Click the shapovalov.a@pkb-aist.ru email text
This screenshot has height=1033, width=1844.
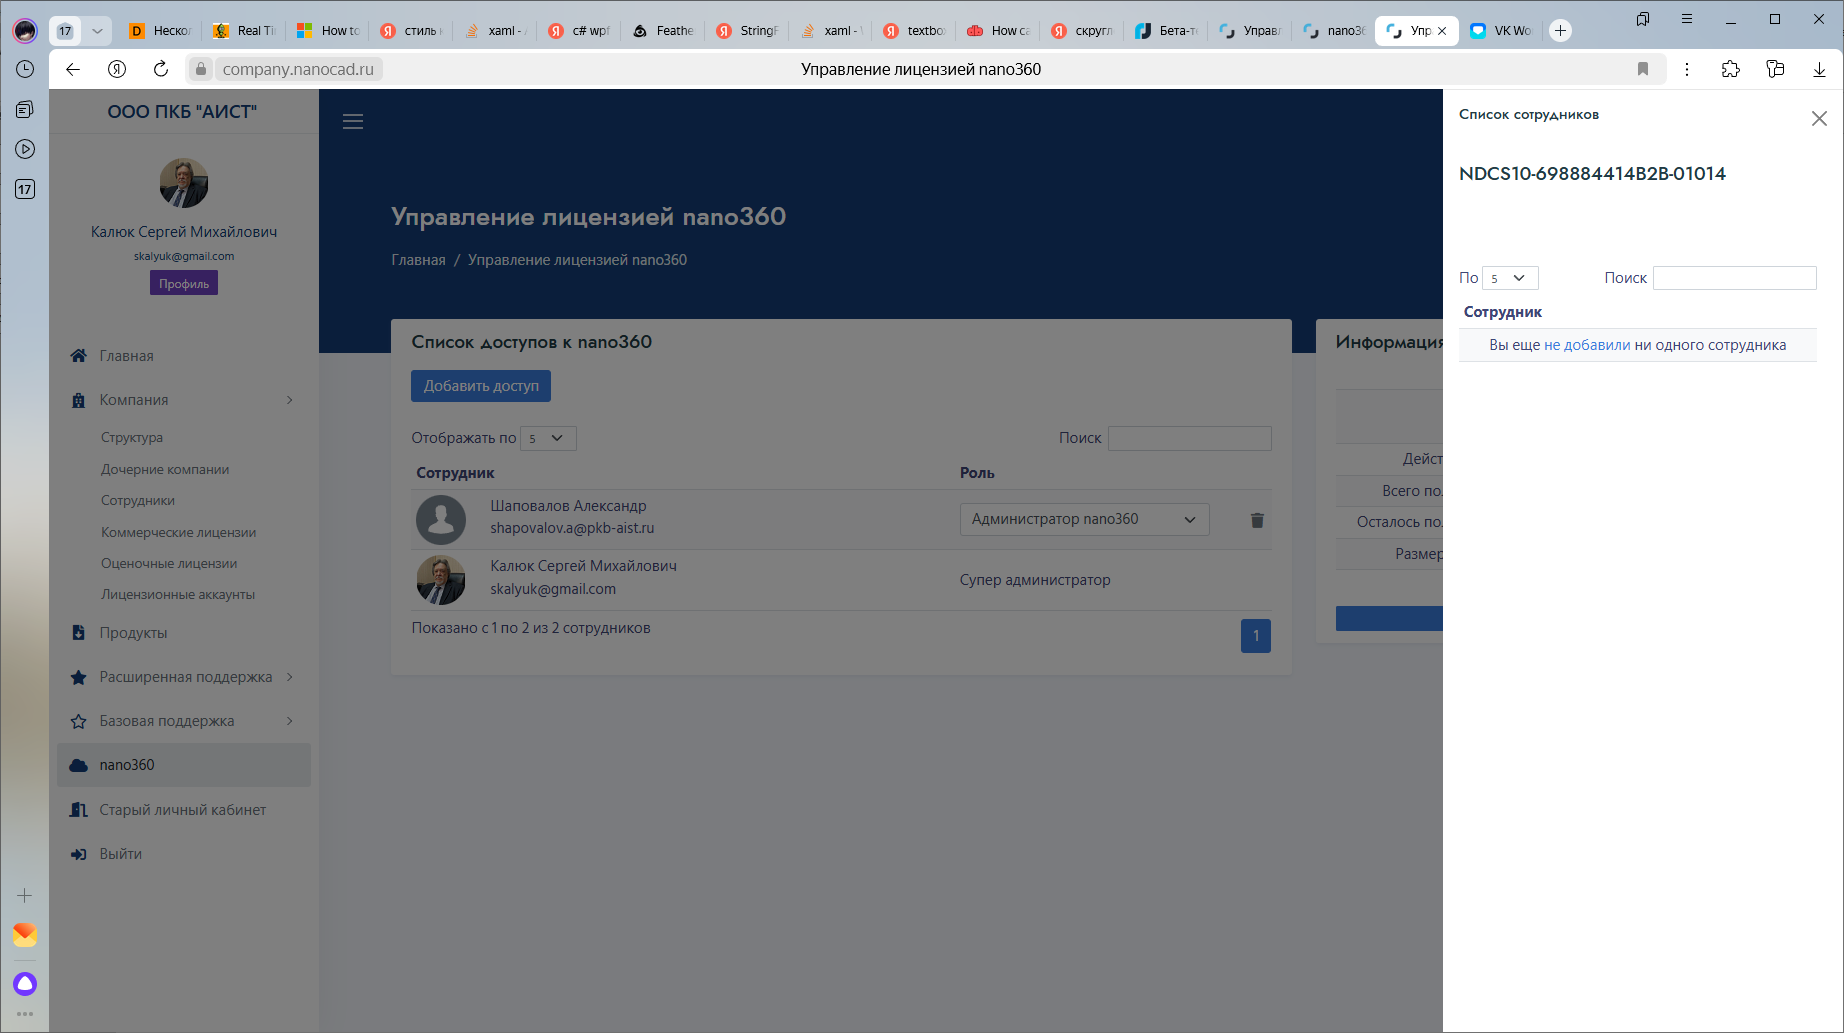pos(572,528)
